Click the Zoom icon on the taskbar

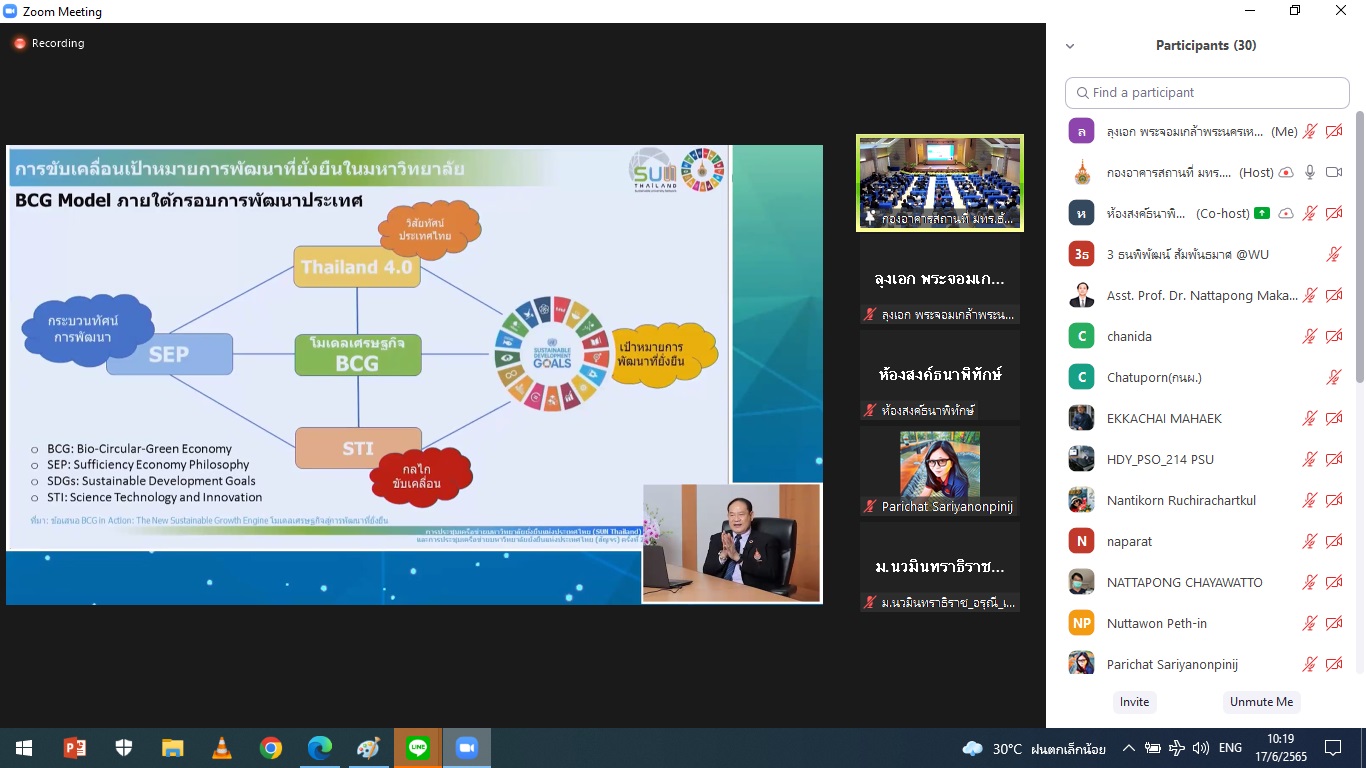(x=466, y=748)
